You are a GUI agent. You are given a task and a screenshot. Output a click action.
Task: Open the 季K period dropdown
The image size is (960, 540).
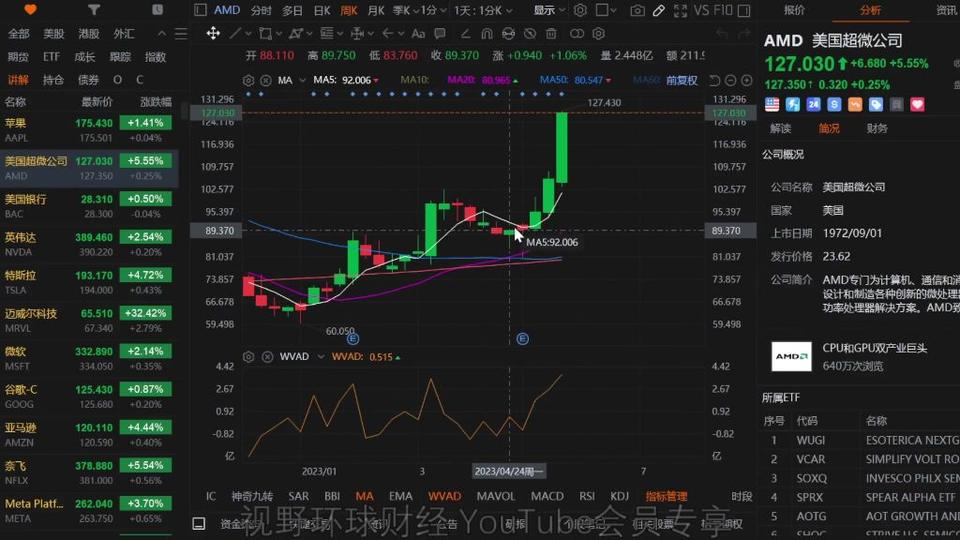(406, 10)
